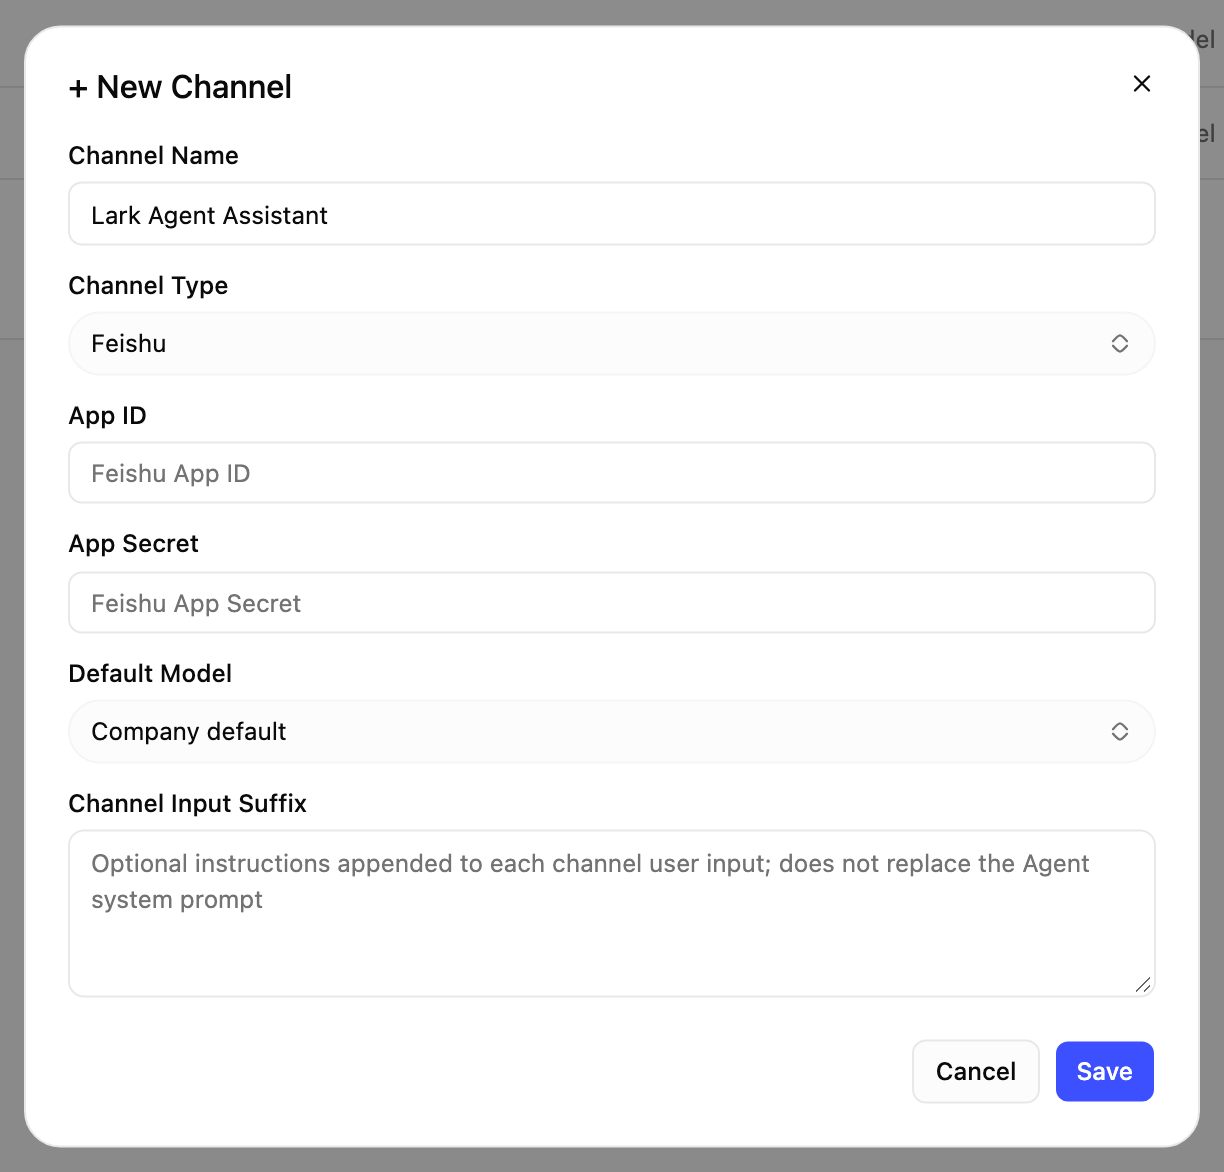Click the Feishu App ID field
Screen dimensions: 1224x1172
pos(612,473)
